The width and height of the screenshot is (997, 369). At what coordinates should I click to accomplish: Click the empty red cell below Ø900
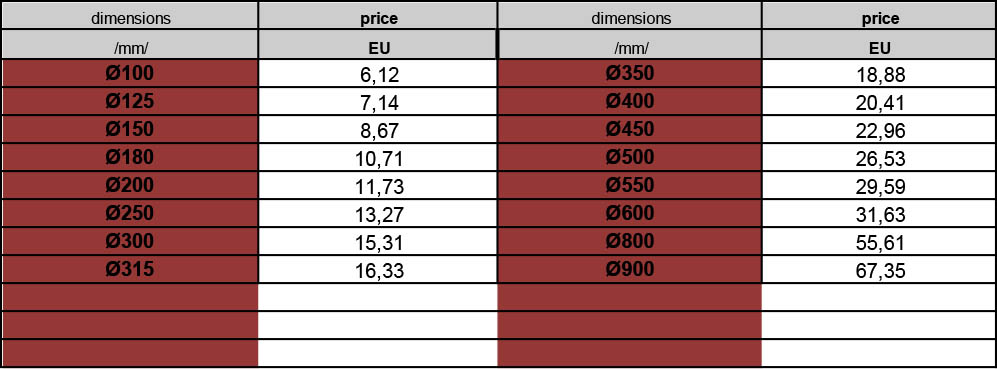629,297
